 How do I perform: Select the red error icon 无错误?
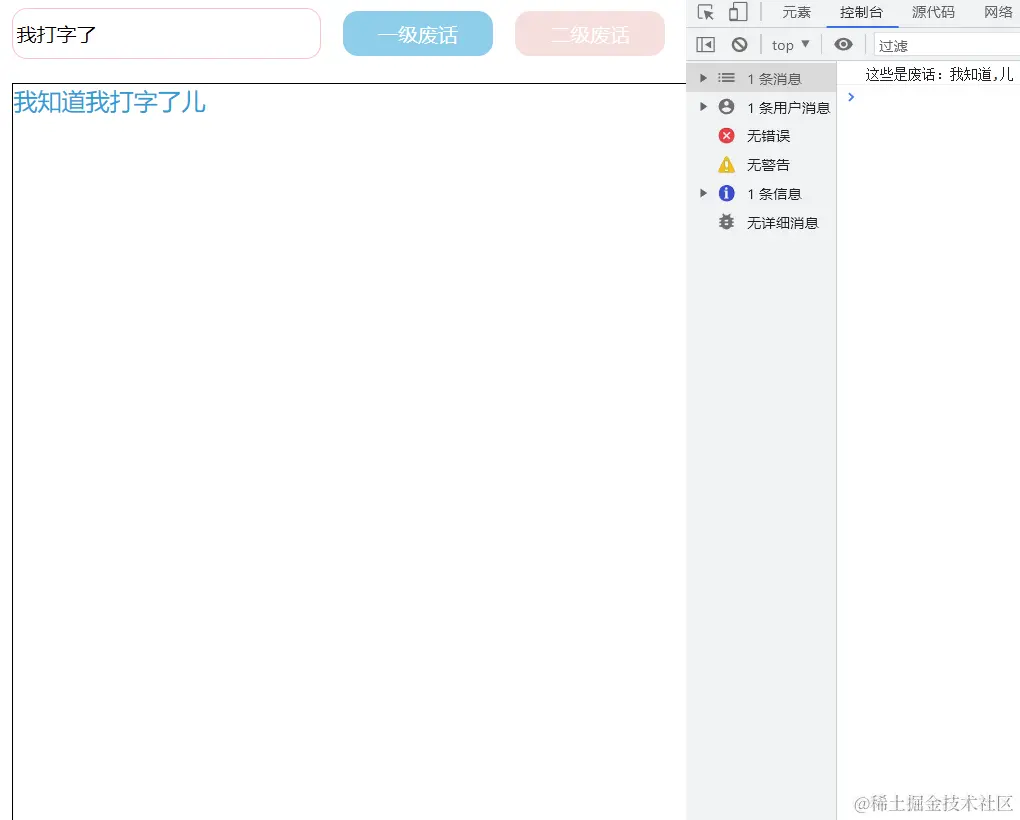click(727, 135)
